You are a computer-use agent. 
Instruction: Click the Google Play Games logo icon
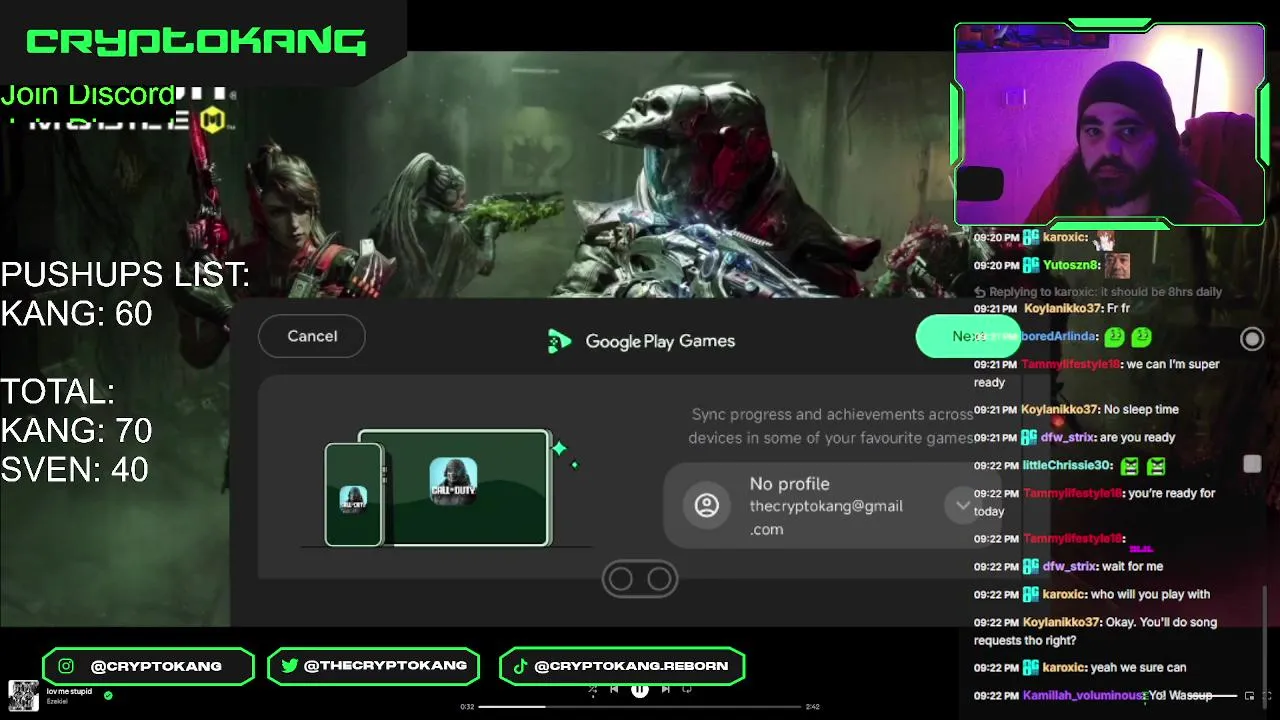pyautogui.click(x=559, y=341)
